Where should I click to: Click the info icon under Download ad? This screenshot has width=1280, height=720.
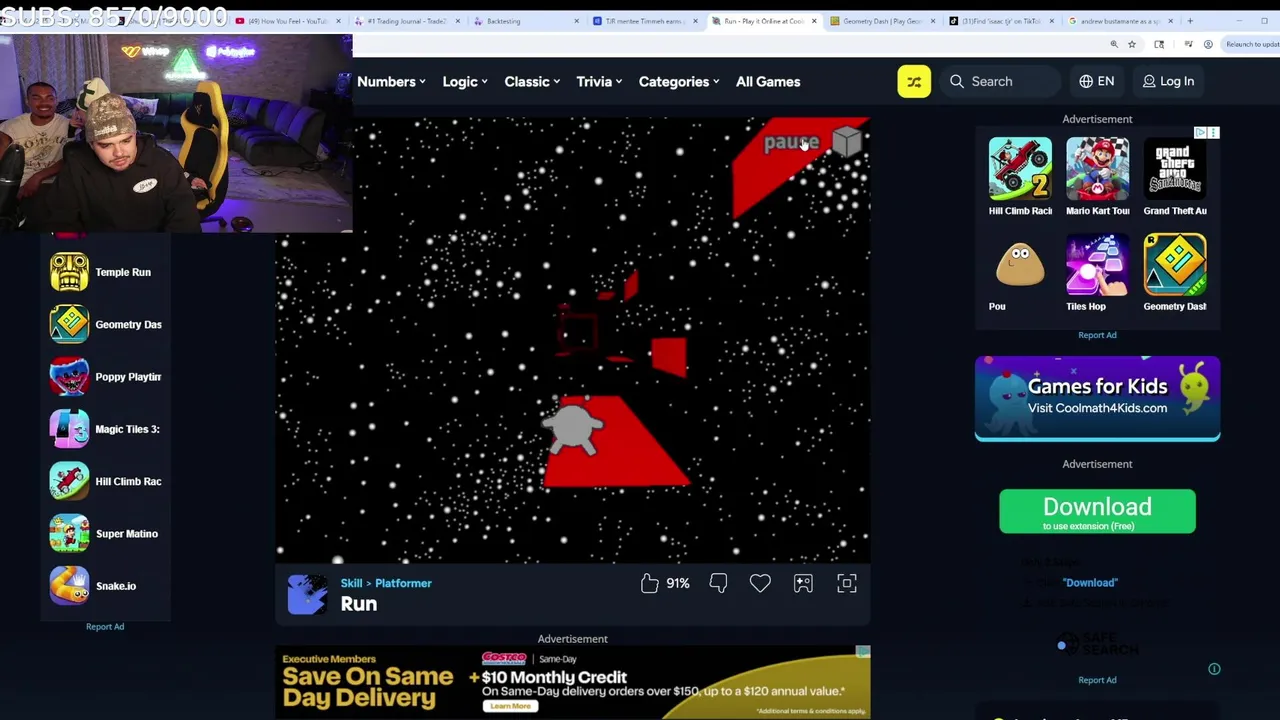[1214, 669]
